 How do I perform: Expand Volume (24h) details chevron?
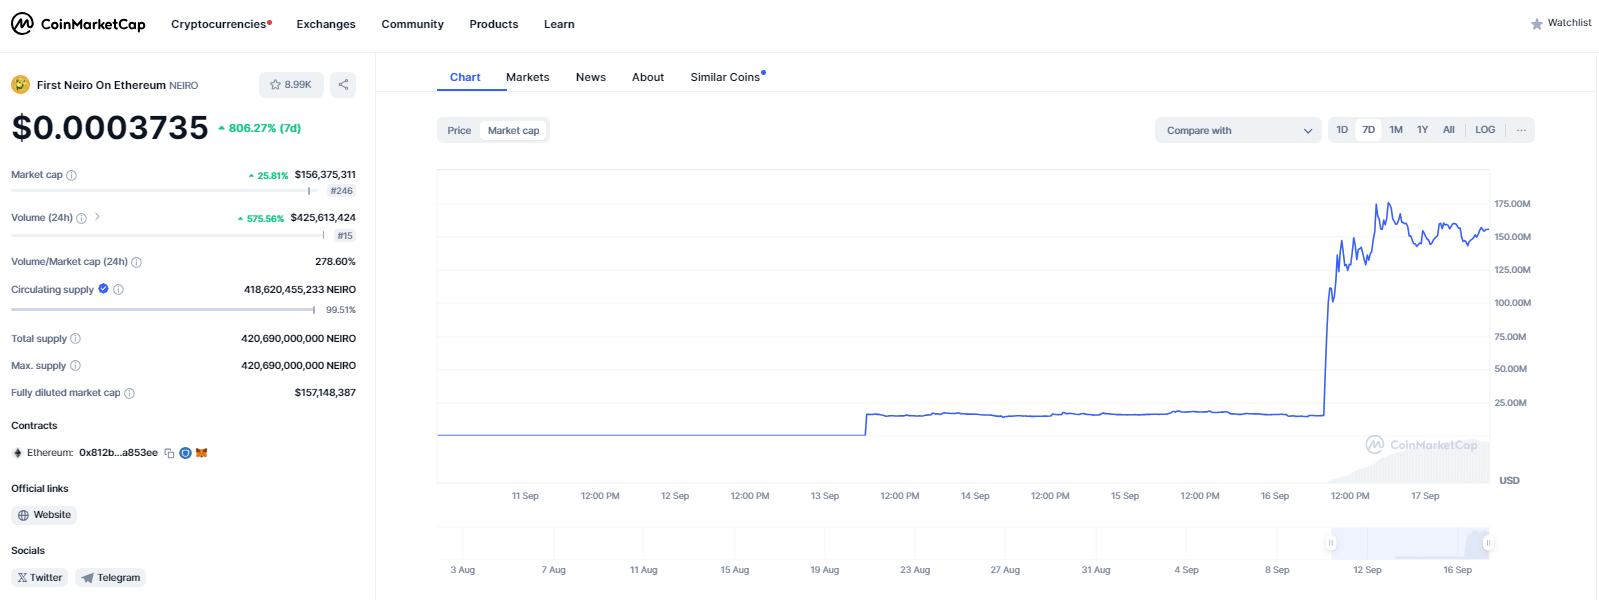pyautogui.click(x=97, y=217)
